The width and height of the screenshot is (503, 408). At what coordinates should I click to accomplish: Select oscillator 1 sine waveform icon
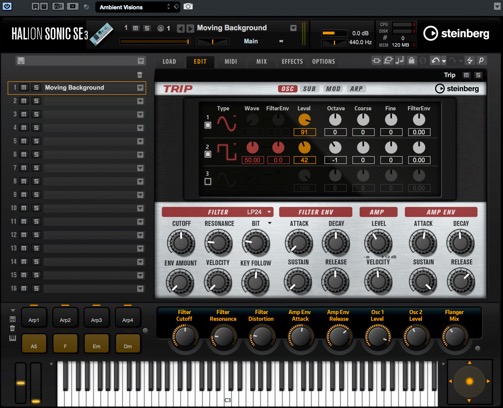pyautogui.click(x=227, y=123)
